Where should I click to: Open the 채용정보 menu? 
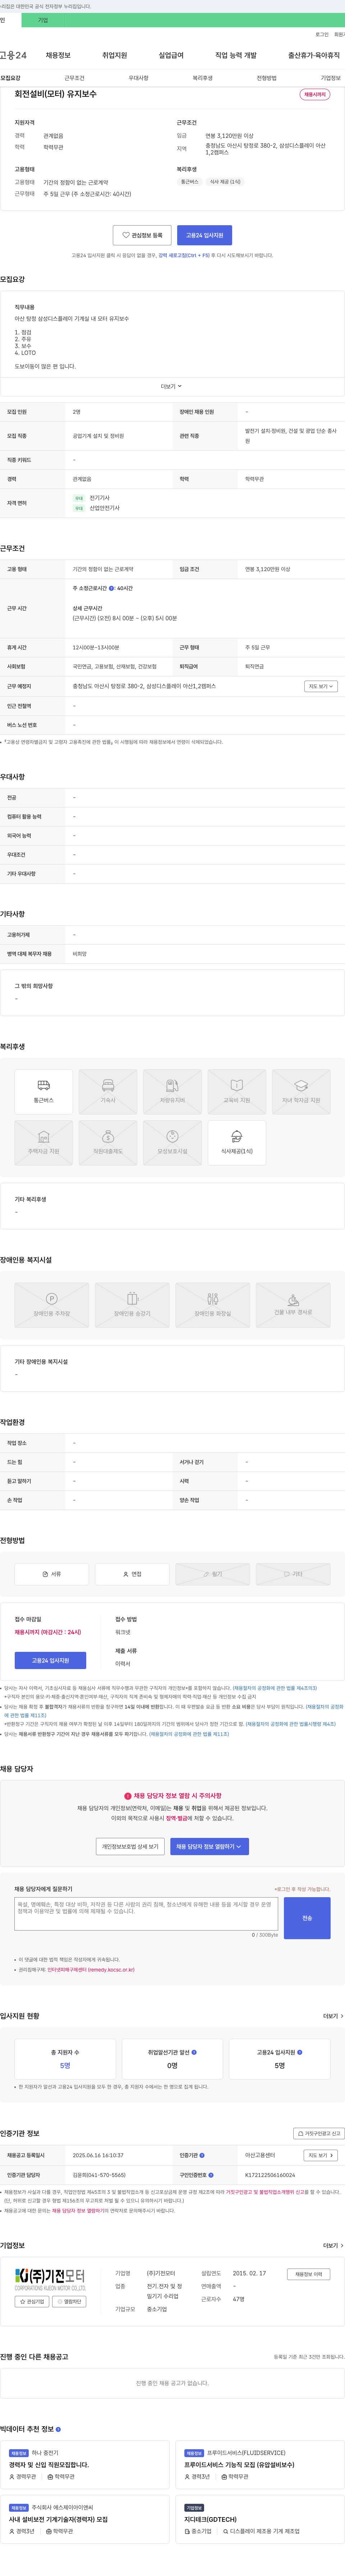pos(58,55)
